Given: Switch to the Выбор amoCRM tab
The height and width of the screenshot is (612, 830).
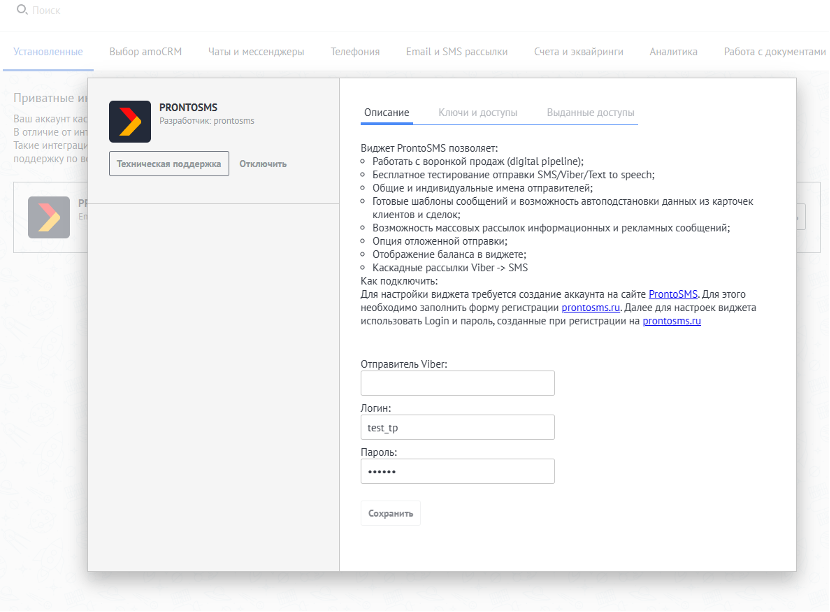Looking at the screenshot, I should 146,51.
